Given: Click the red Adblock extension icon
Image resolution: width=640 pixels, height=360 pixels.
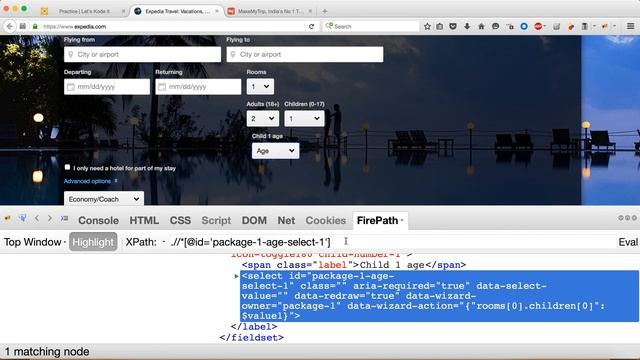Looking at the screenshot, I should tap(538, 26).
